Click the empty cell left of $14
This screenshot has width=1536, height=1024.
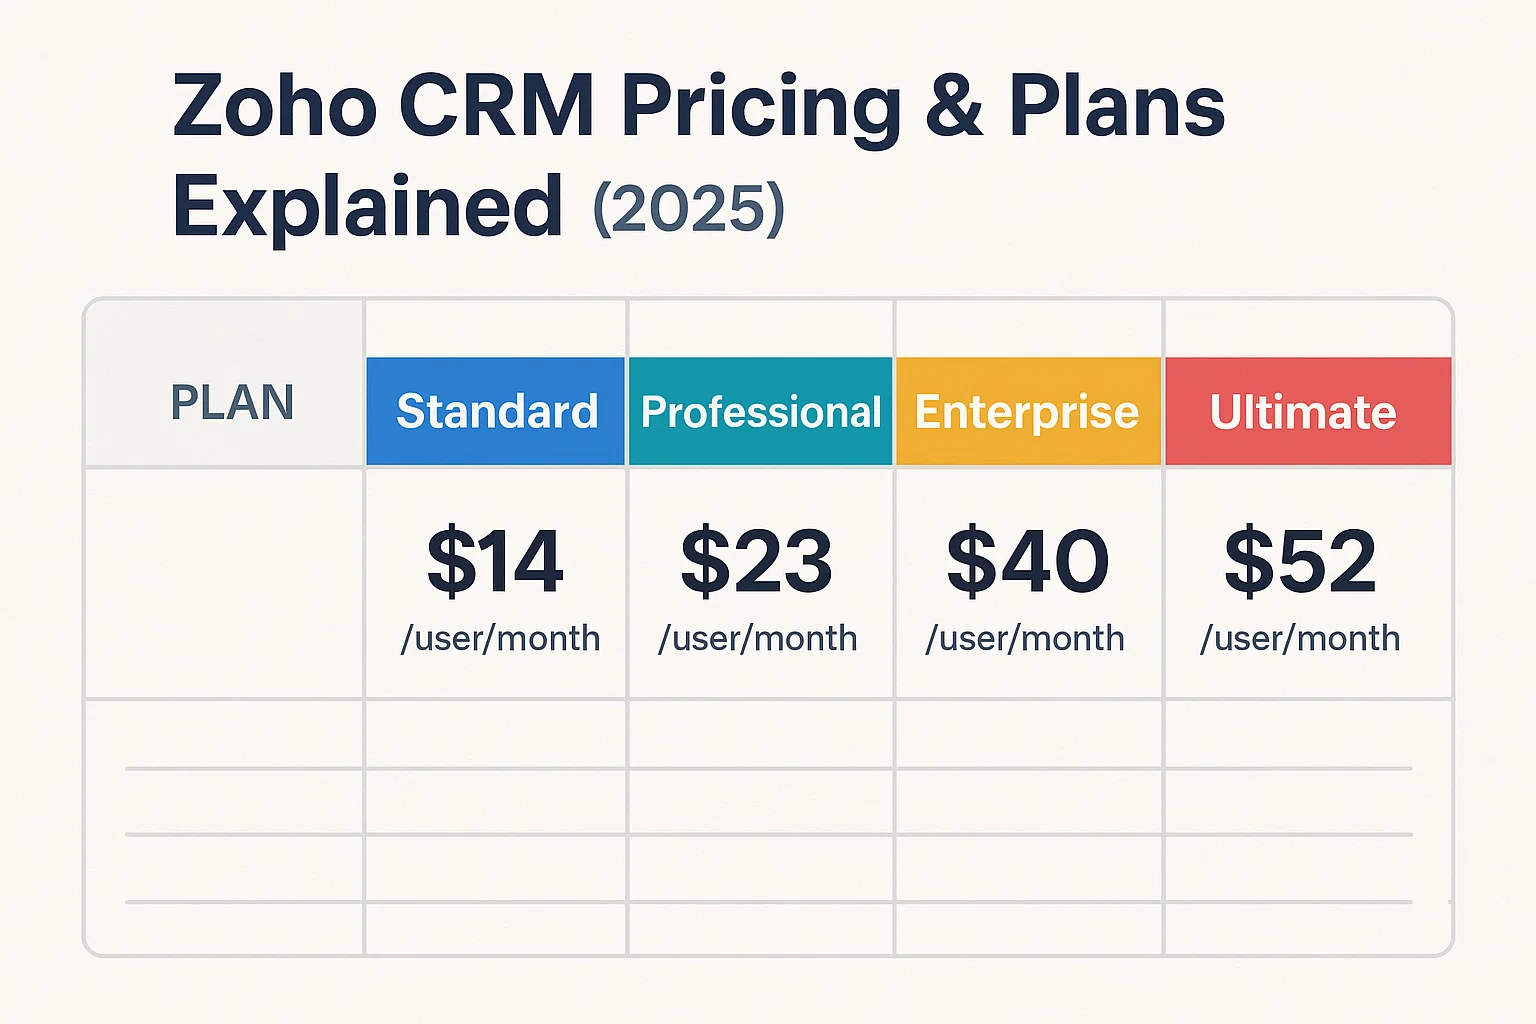coord(224,582)
